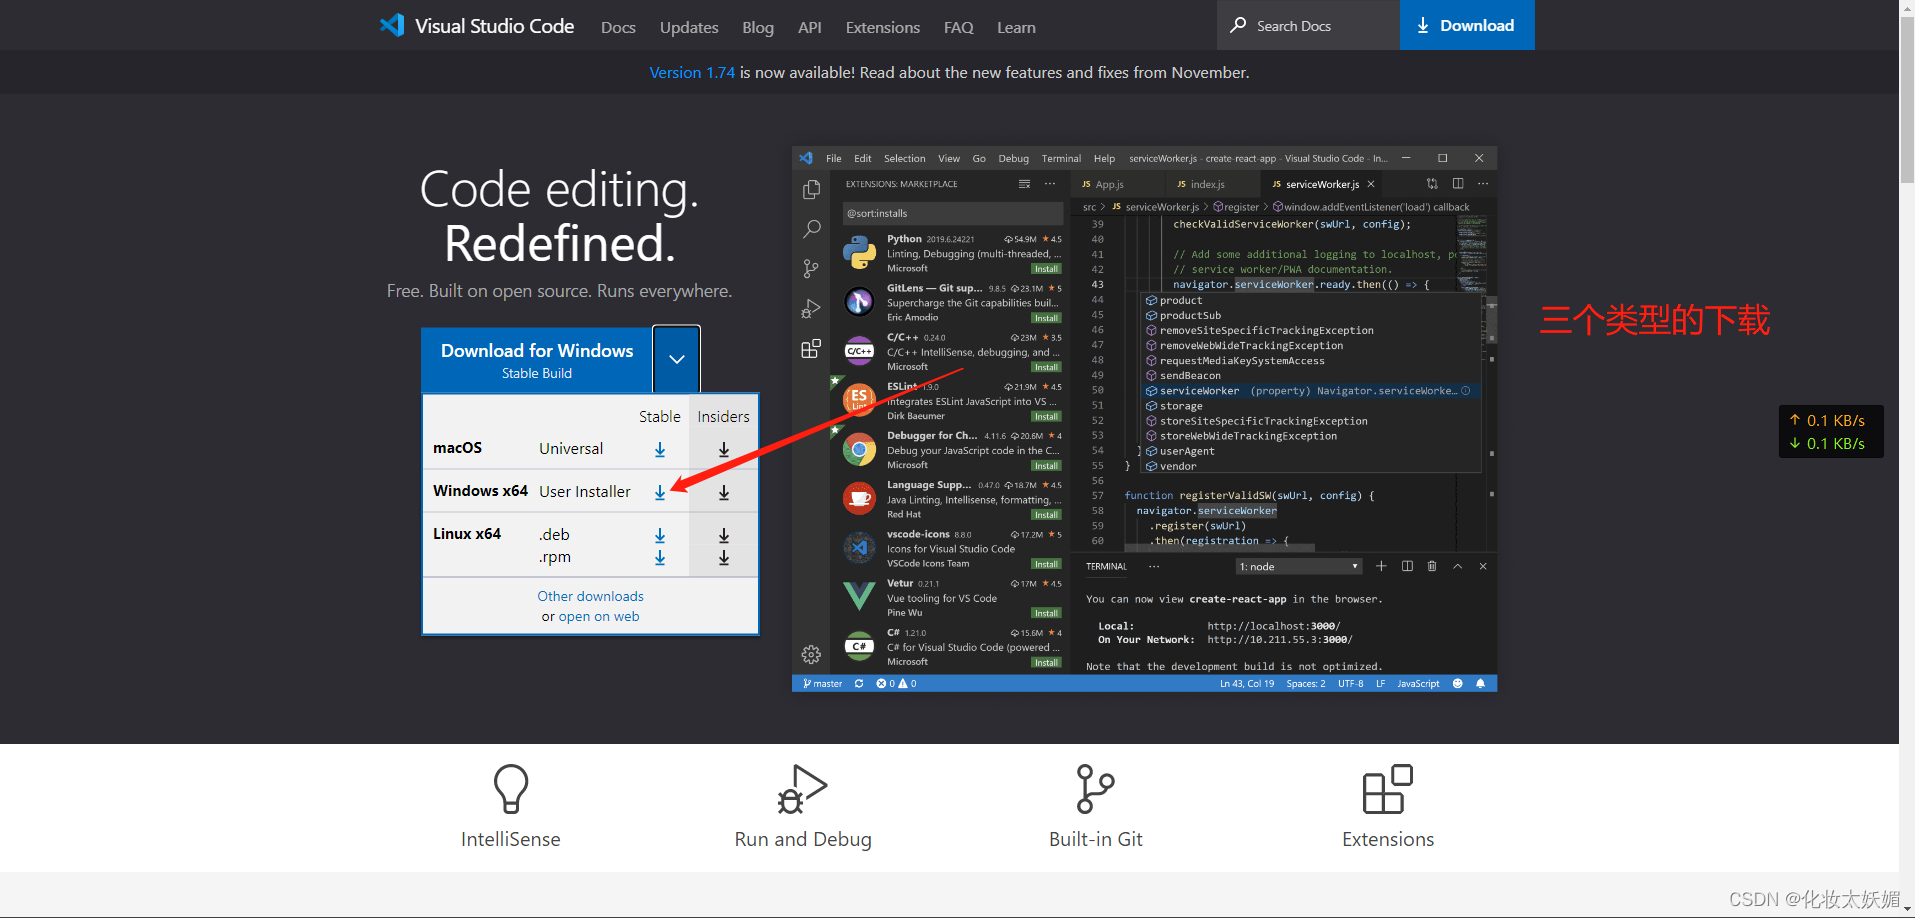Kill the terminal using the trash icon

[1431, 566]
